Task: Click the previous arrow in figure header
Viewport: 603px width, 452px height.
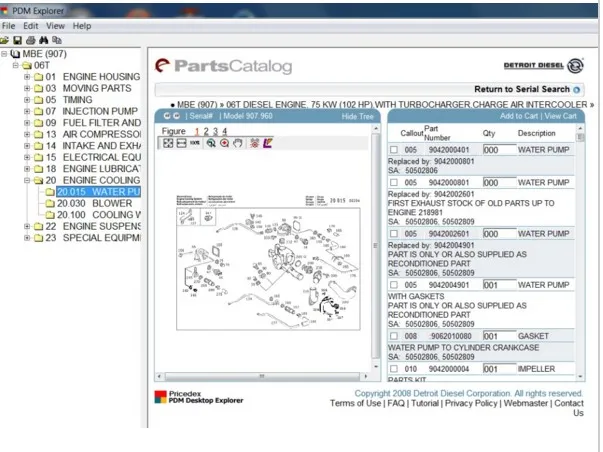Action: (167, 116)
